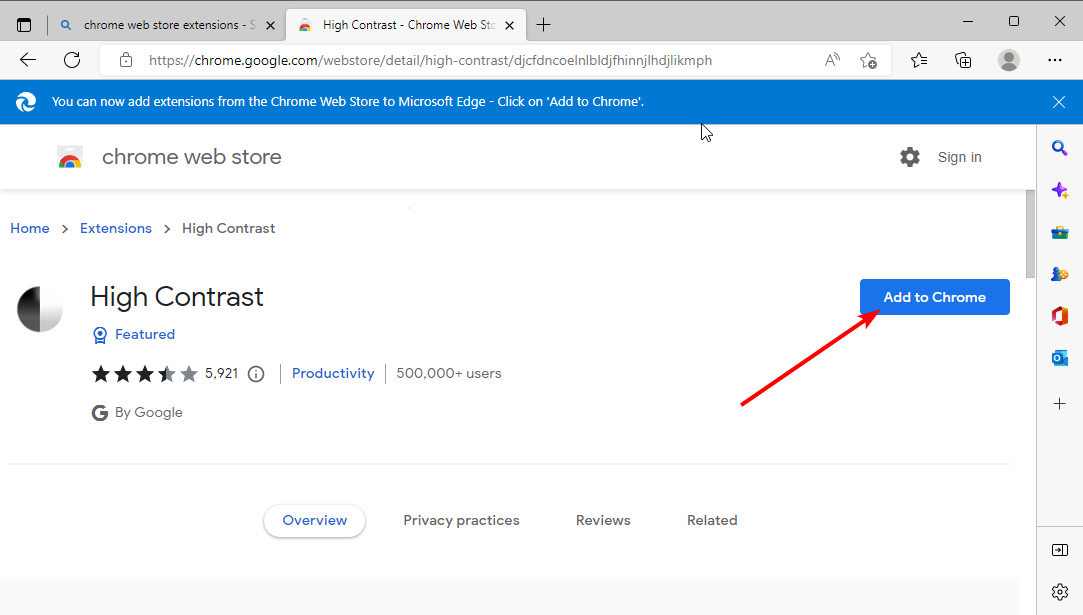Click the Add to Chrome button
The height and width of the screenshot is (615, 1083).
(x=934, y=297)
